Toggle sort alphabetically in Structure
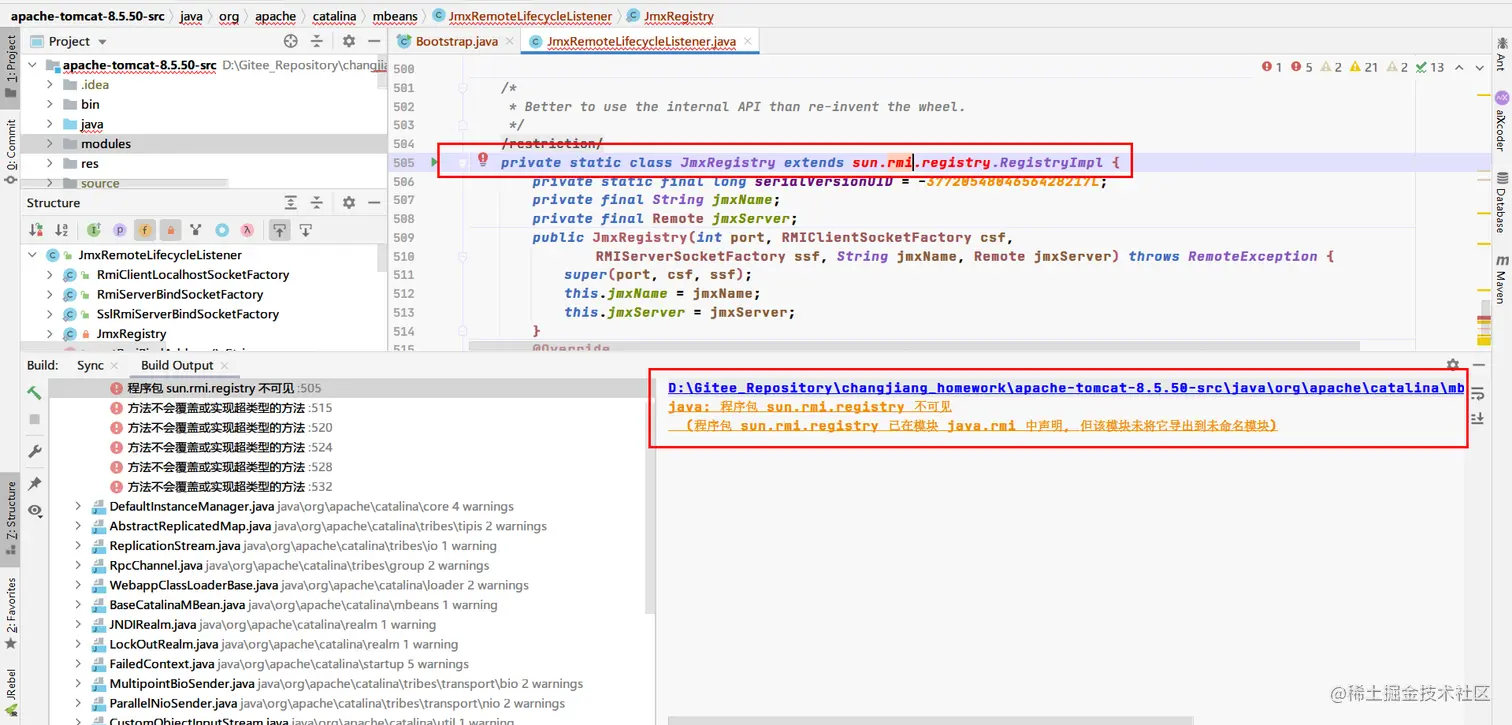The width and height of the screenshot is (1512, 725). coord(62,230)
